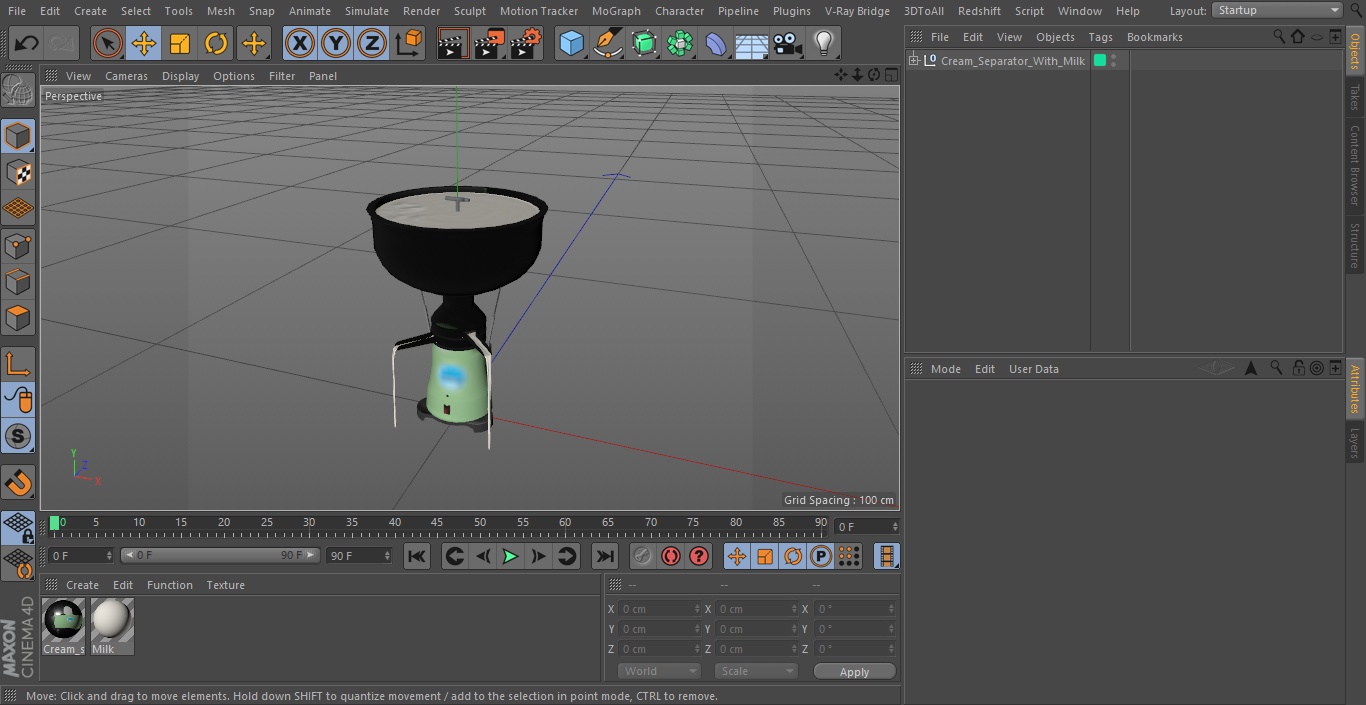Add a deformer object
The width and height of the screenshot is (1366, 705).
(716, 44)
